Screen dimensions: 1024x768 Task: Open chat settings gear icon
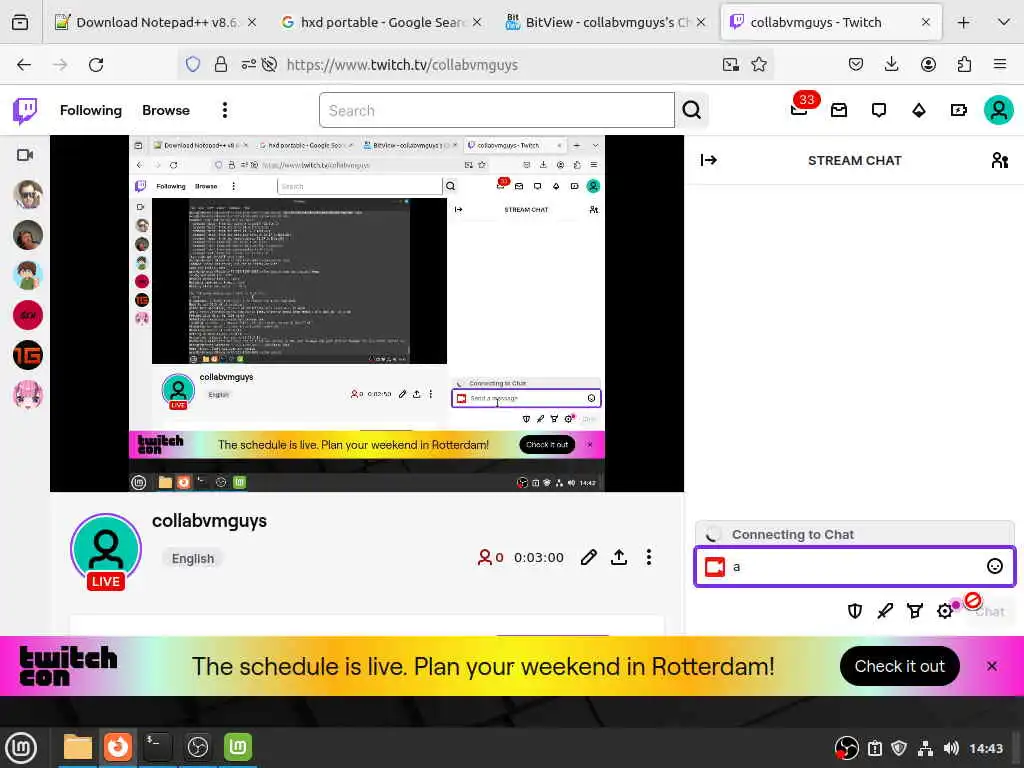pyautogui.click(x=945, y=611)
